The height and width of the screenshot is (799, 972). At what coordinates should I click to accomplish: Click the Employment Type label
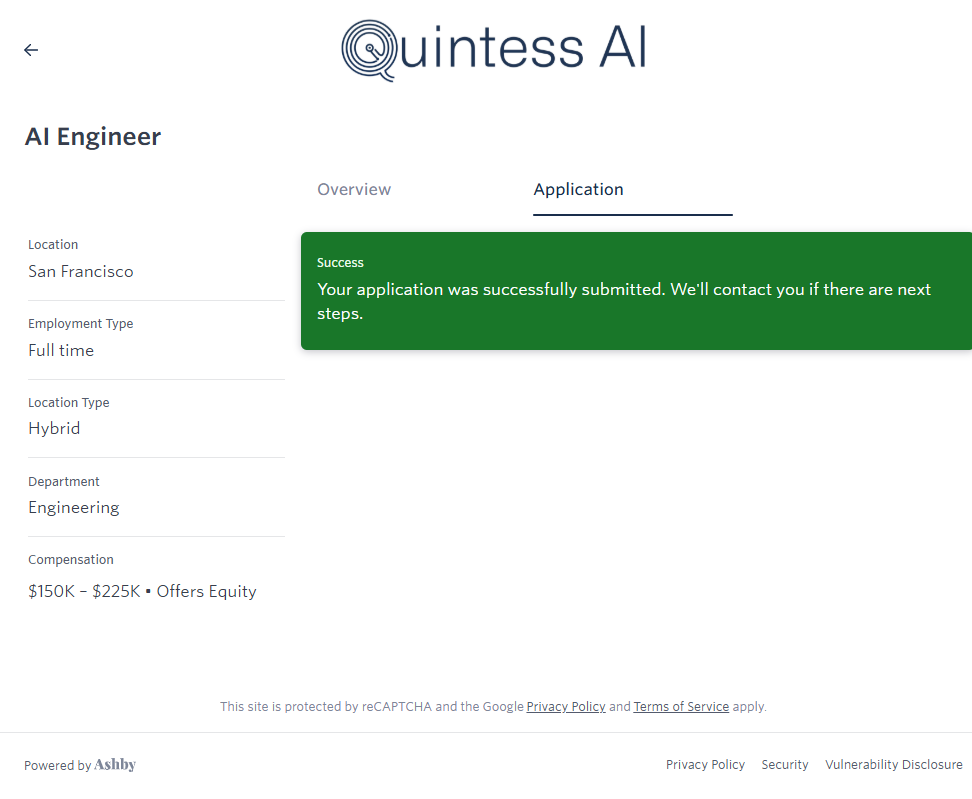tap(80, 324)
